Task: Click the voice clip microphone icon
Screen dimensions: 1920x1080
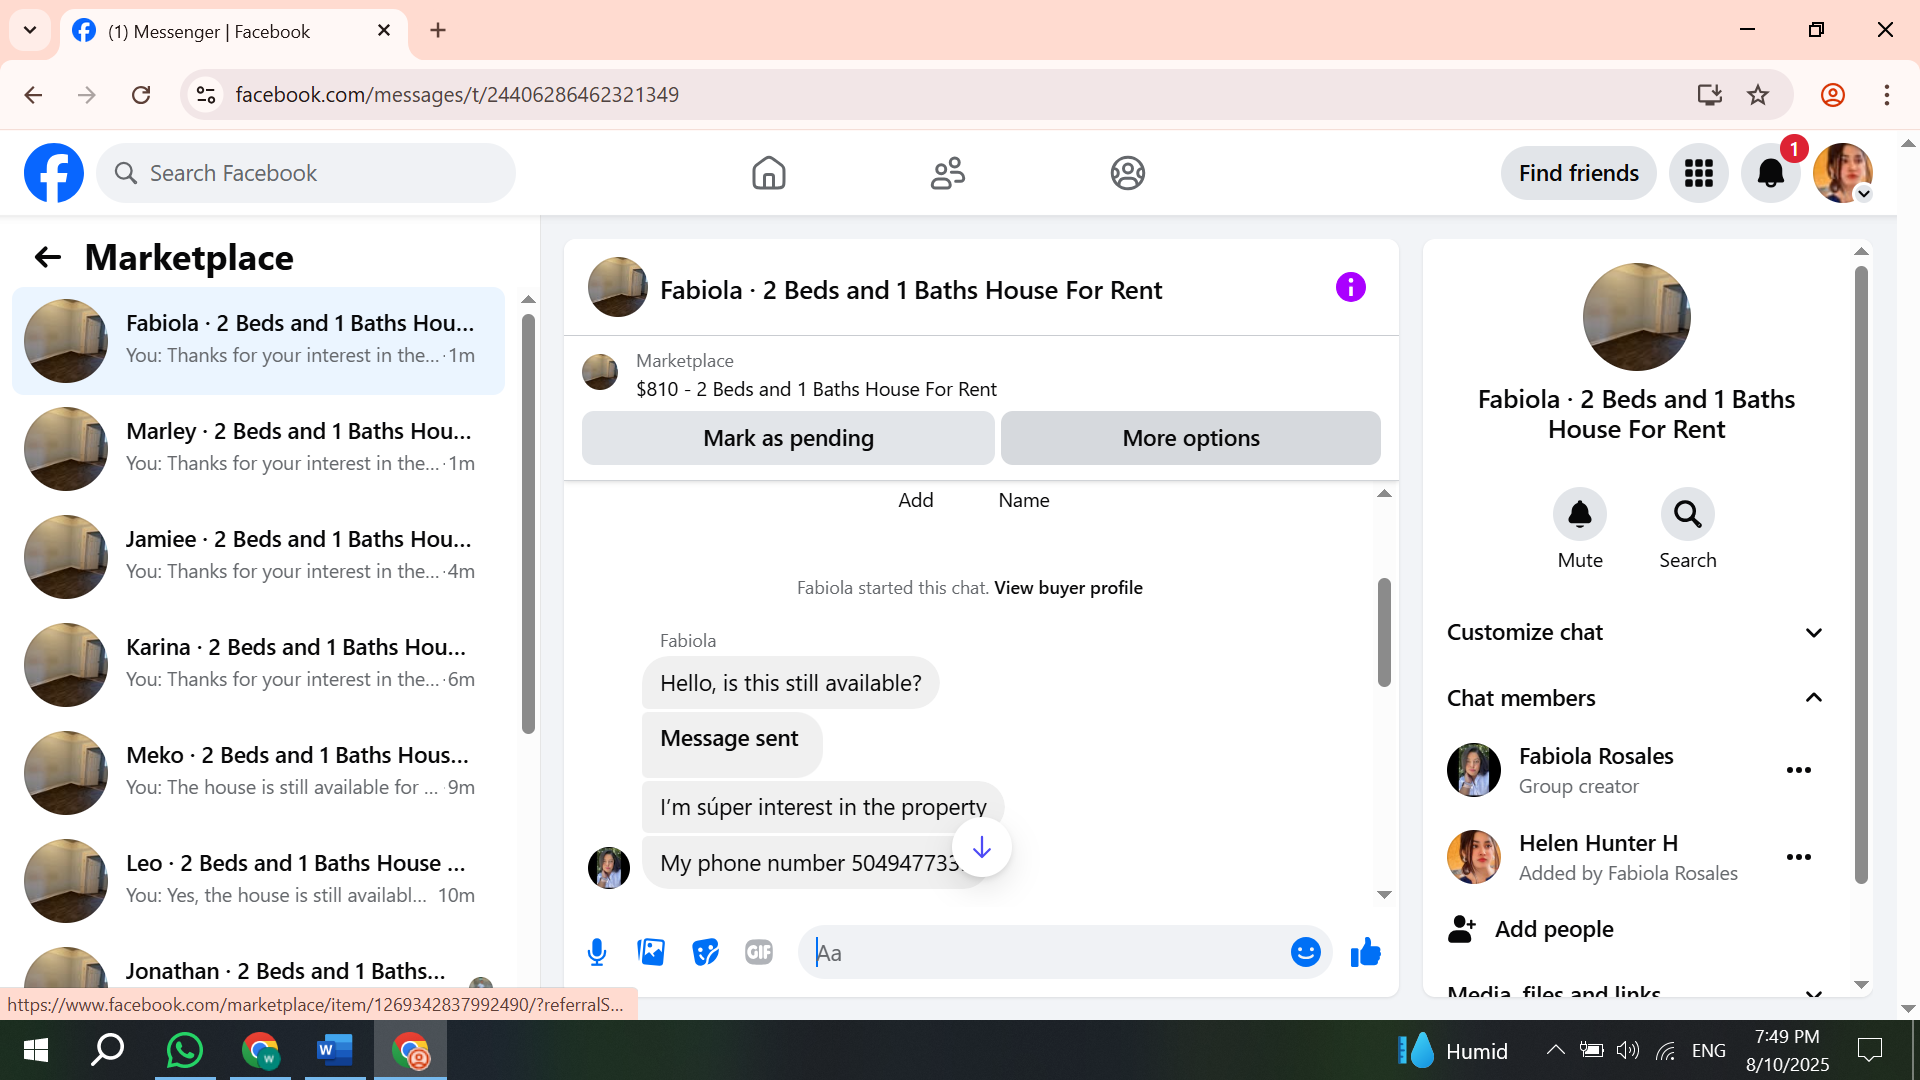Action: 597,952
